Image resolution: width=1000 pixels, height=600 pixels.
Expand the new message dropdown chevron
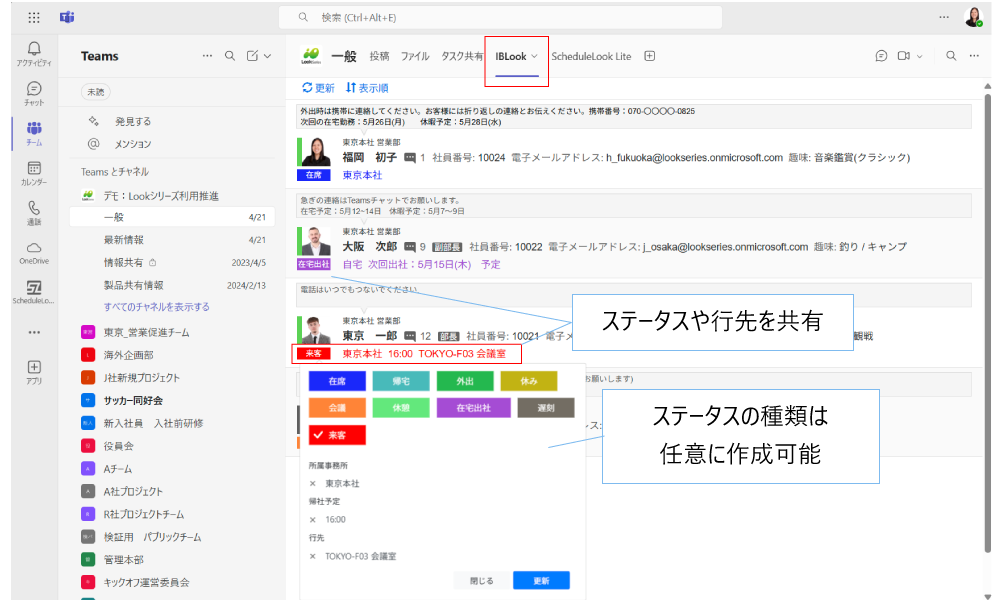268,56
